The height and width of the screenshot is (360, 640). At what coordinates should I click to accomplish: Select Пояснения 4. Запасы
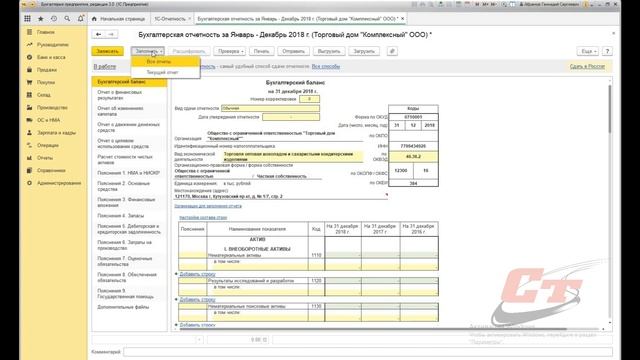point(129,216)
